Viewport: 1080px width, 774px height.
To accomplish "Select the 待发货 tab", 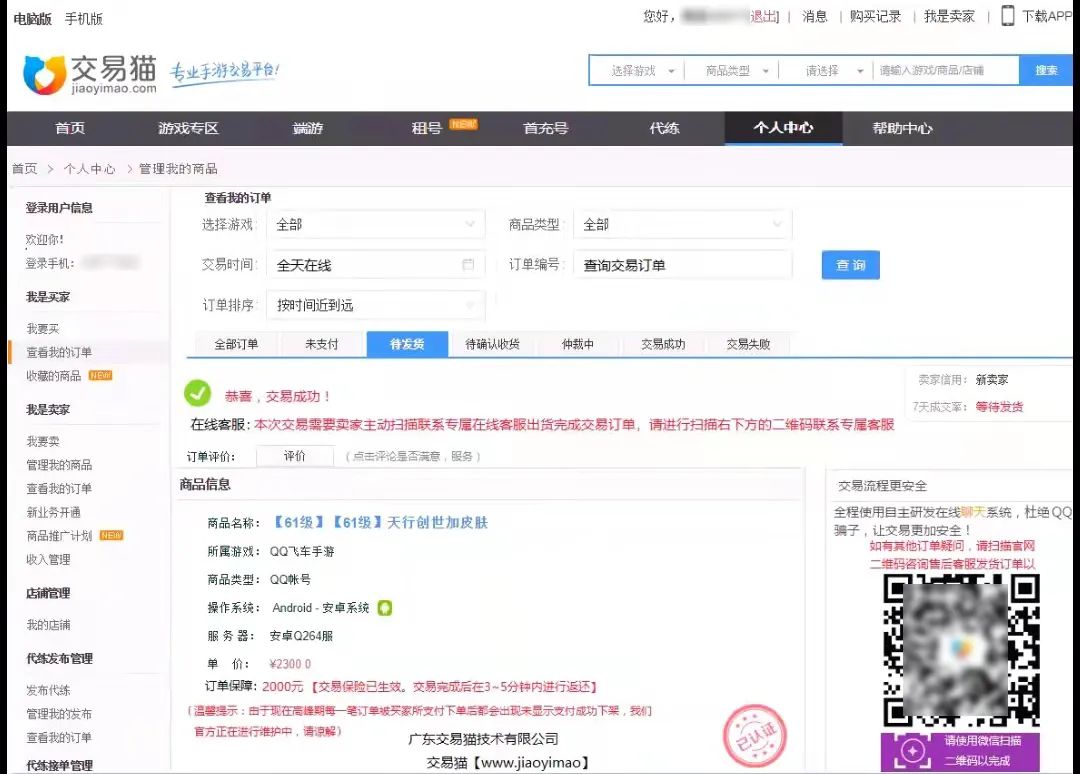I will coord(407,344).
